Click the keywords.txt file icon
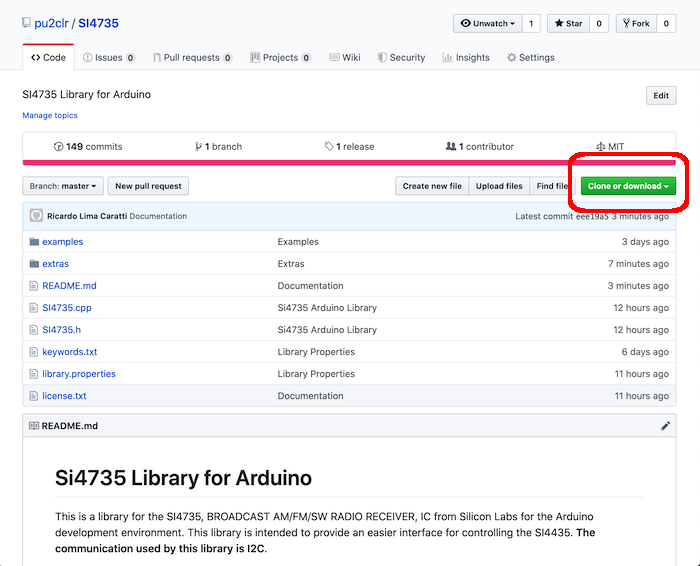 [33, 352]
